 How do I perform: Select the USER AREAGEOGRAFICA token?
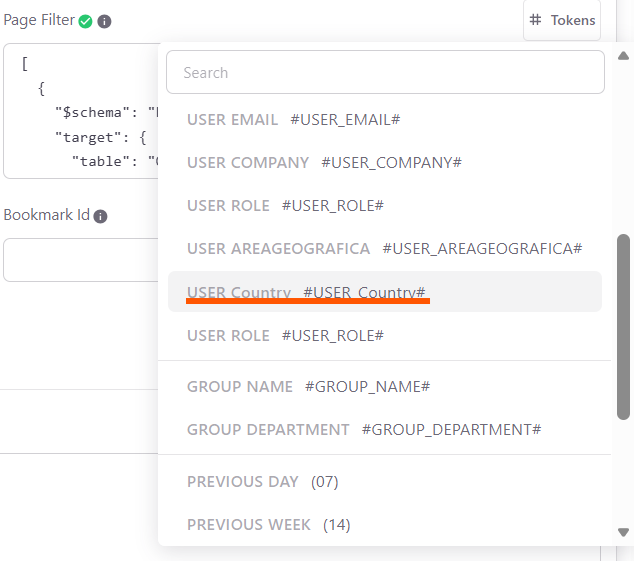pos(384,249)
